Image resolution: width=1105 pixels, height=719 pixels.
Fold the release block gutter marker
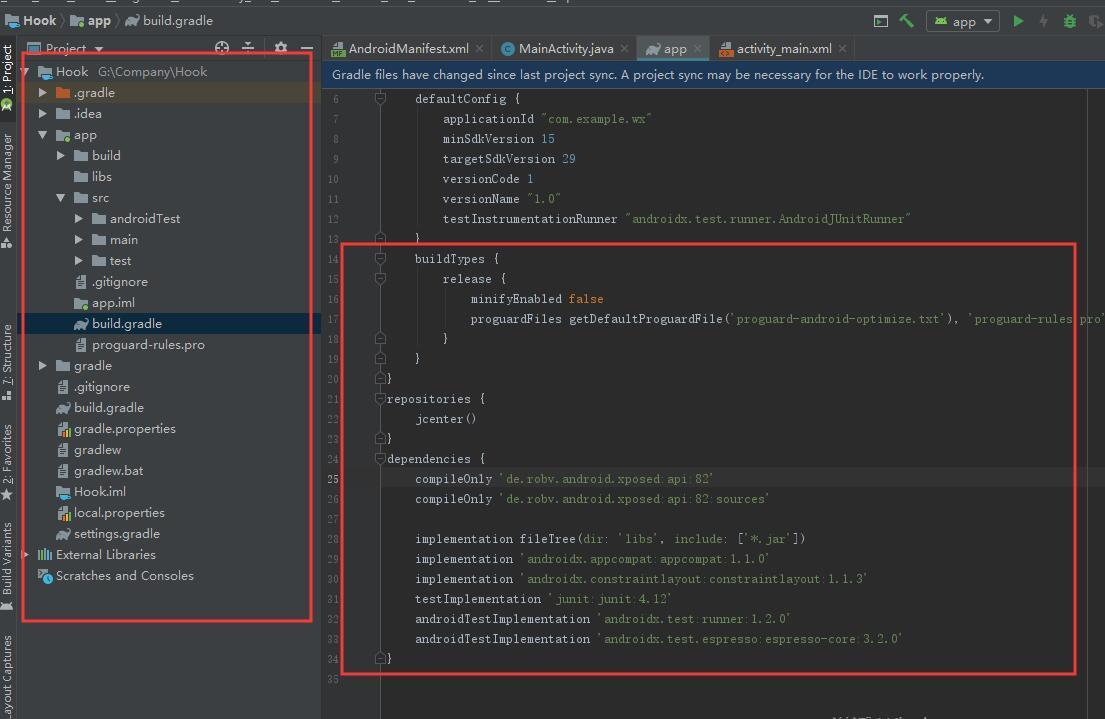click(381, 278)
